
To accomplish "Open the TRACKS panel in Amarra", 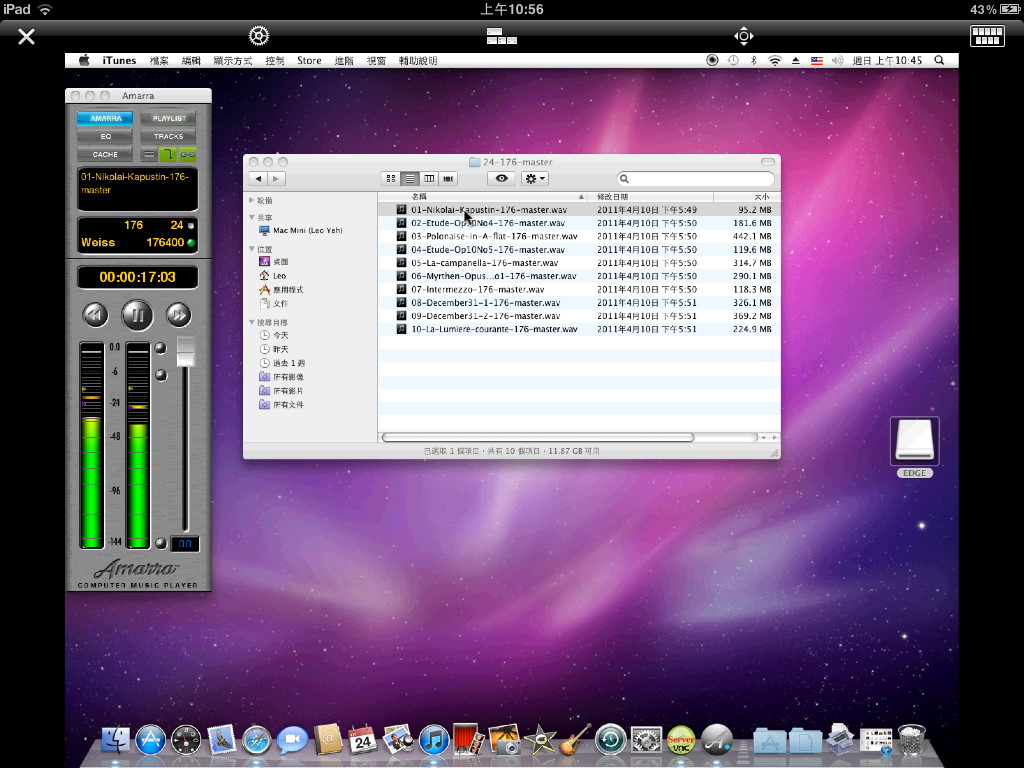I will pos(168,136).
